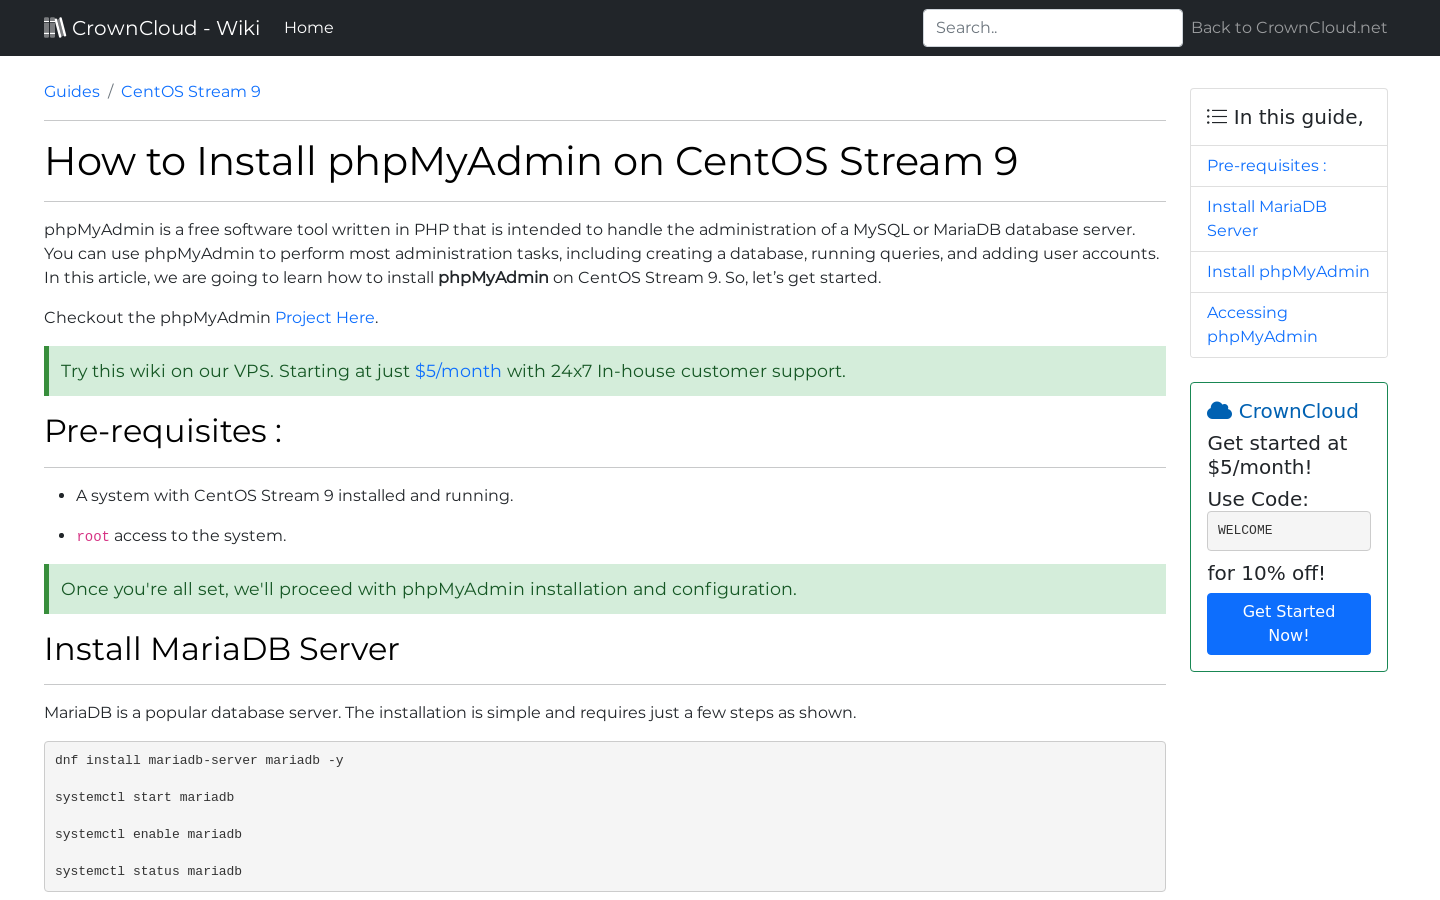The image size is (1440, 900).
Task: Select the WELCOME coupon code field
Action: click(x=1288, y=530)
